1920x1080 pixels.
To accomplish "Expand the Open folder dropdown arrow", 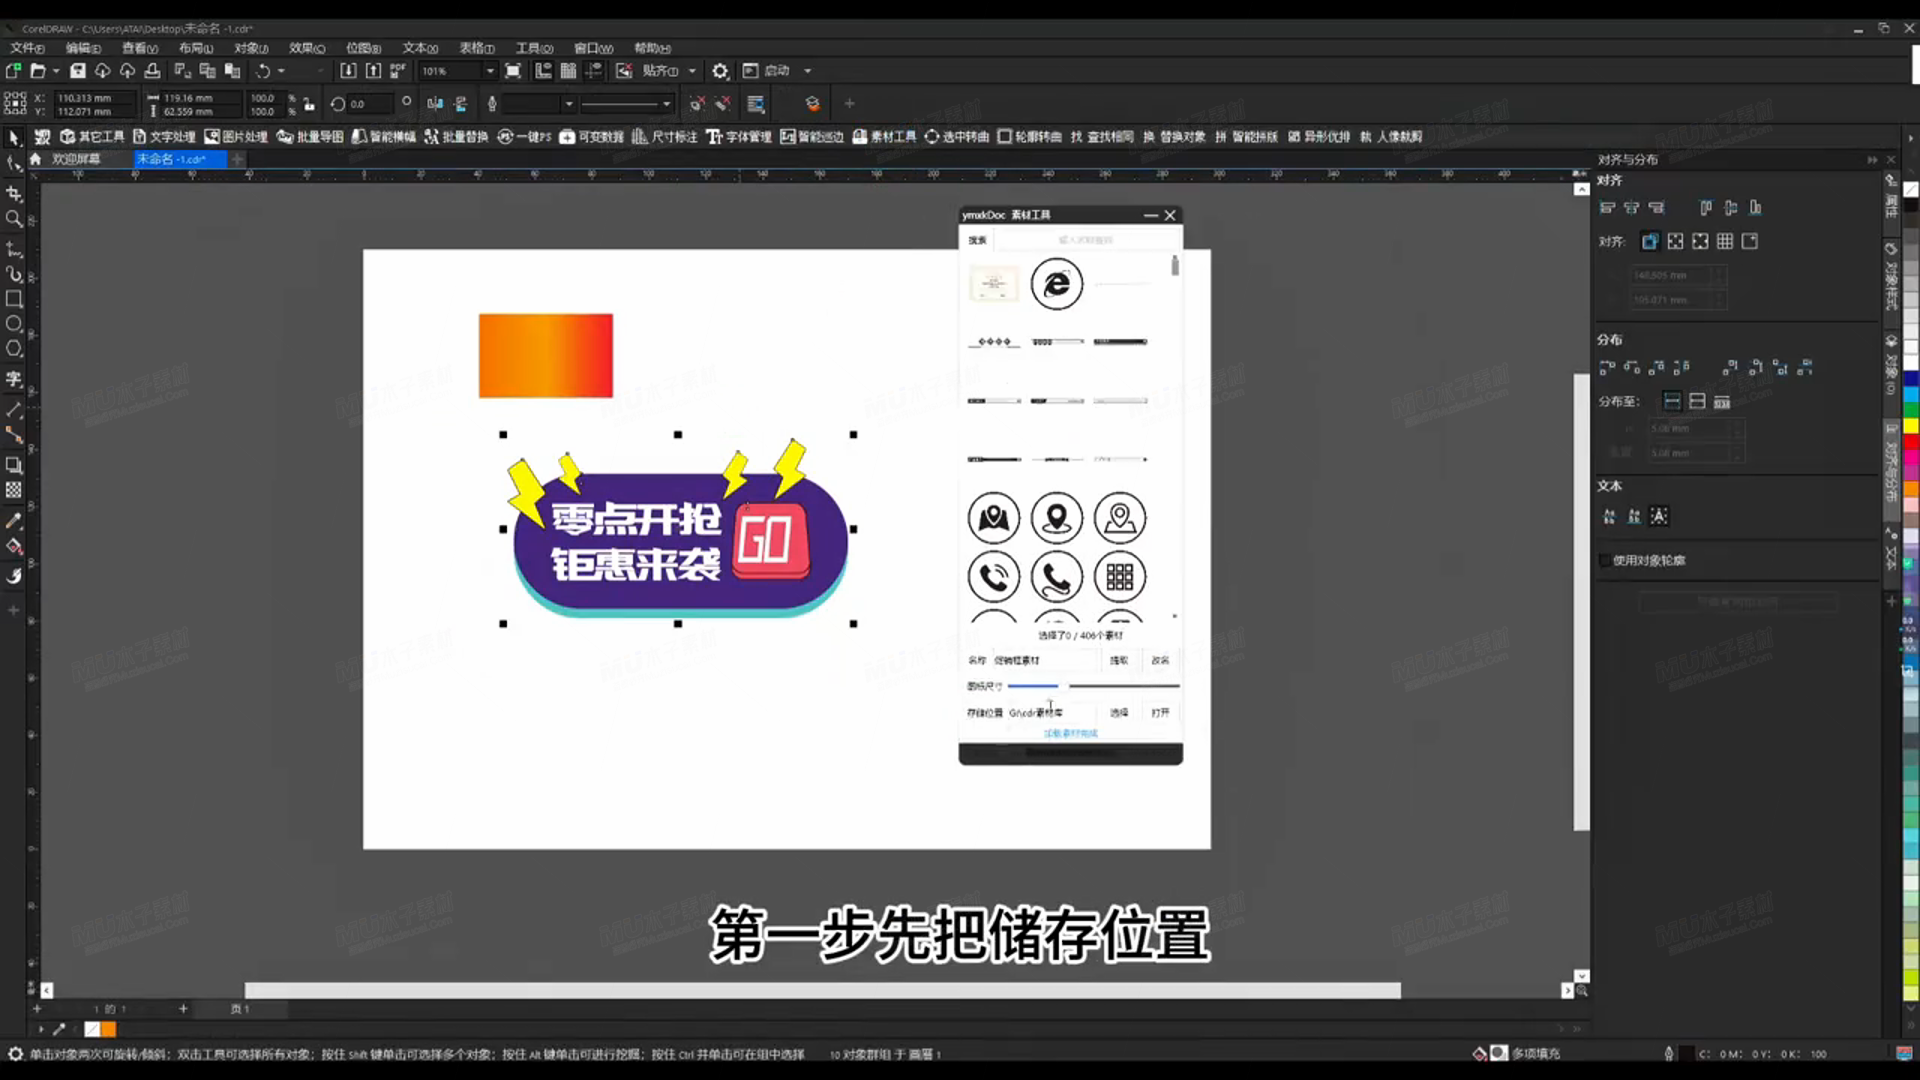I will 56,71.
